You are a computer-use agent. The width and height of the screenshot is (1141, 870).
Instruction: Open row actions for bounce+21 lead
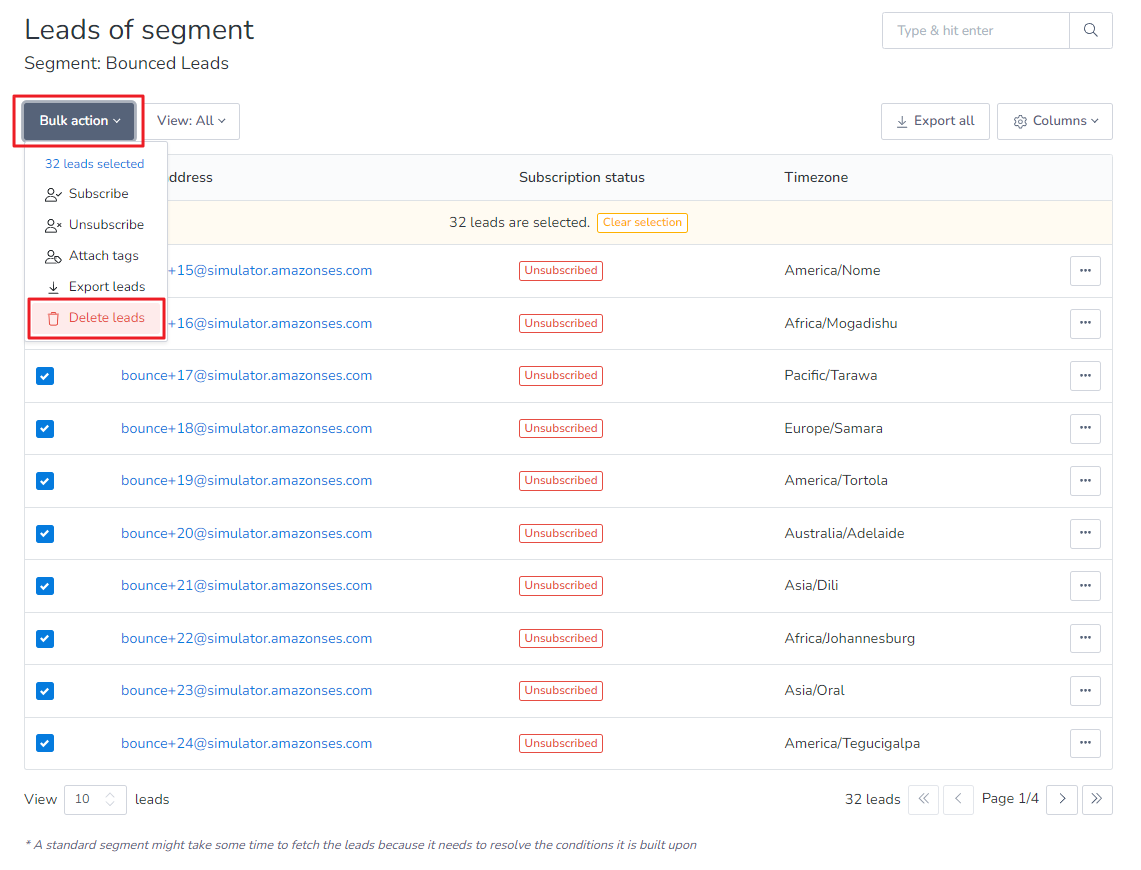(1085, 586)
